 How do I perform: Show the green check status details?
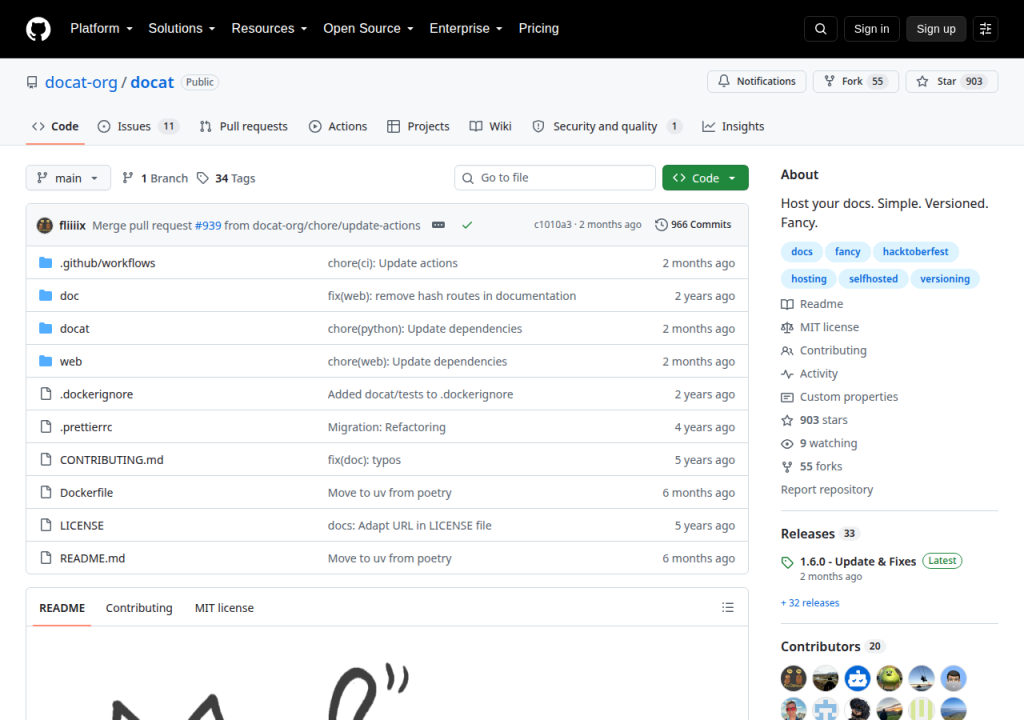pos(467,225)
